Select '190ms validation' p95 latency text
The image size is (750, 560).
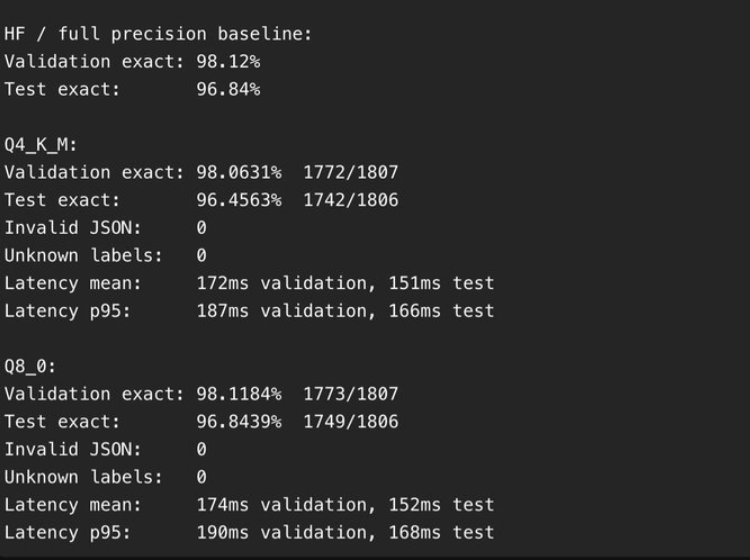point(282,533)
